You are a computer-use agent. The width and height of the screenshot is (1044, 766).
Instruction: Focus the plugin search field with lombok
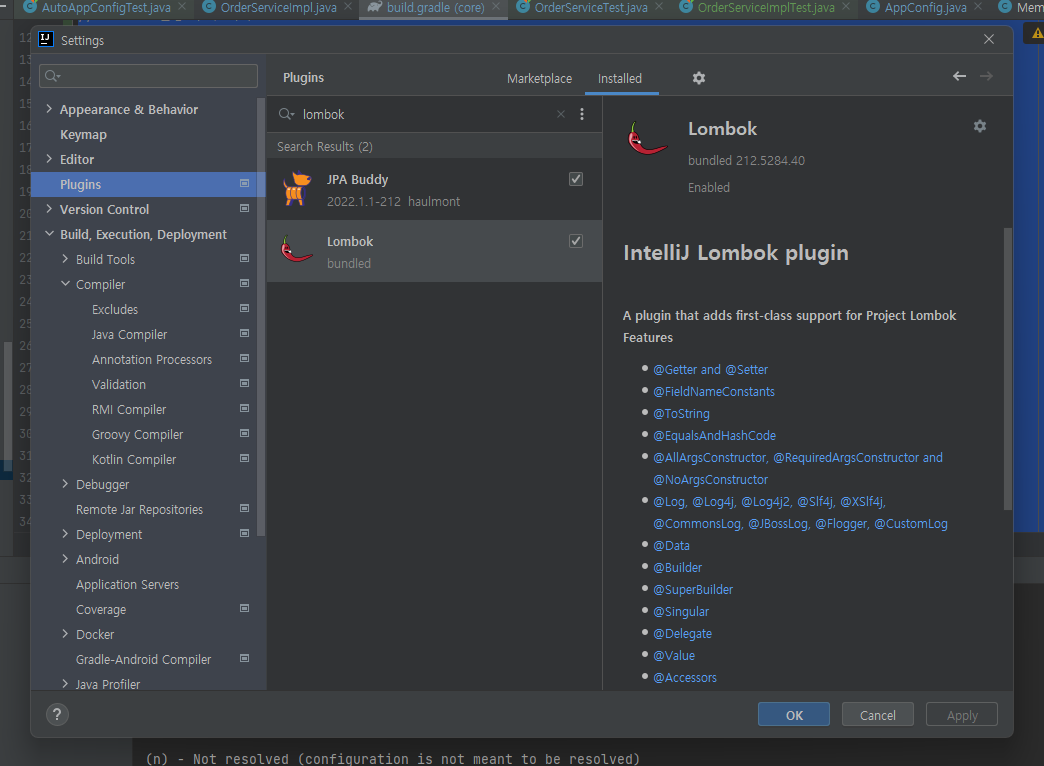point(426,114)
